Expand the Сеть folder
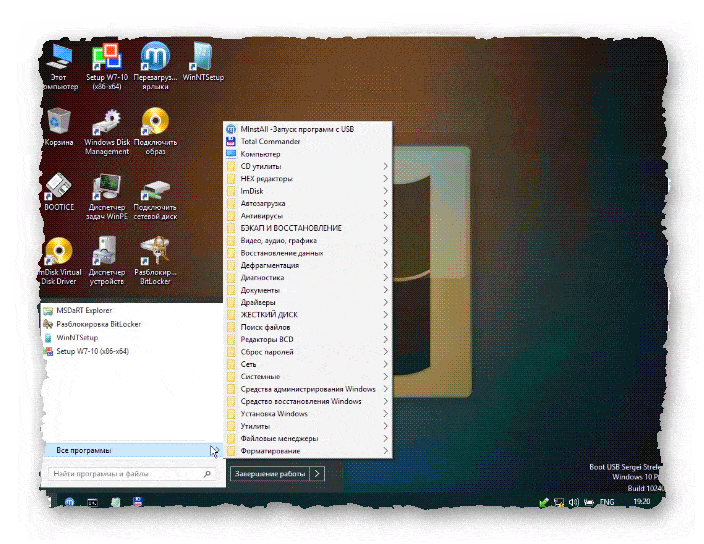The width and height of the screenshot is (704, 544). (x=308, y=364)
